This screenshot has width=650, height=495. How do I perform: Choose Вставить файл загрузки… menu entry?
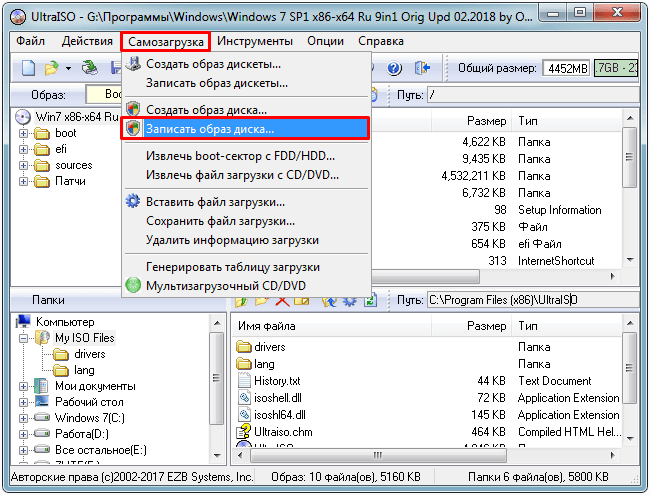click(246, 202)
